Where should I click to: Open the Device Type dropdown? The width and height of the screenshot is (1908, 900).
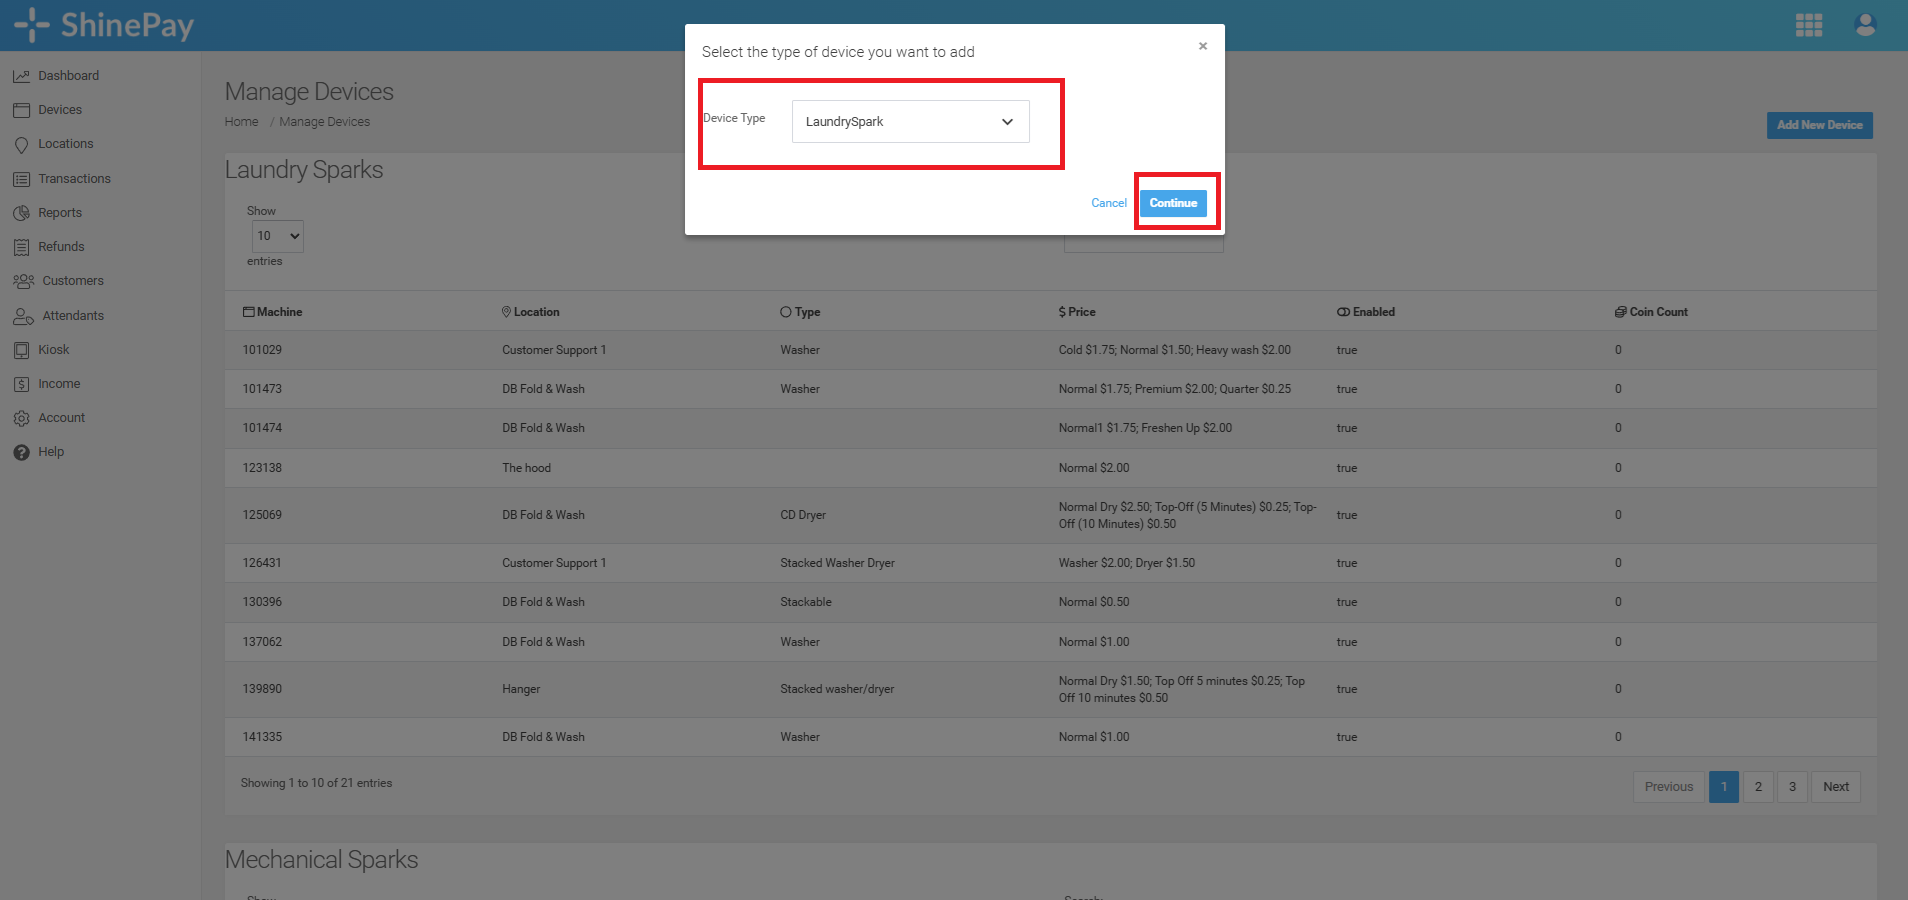[x=910, y=121]
